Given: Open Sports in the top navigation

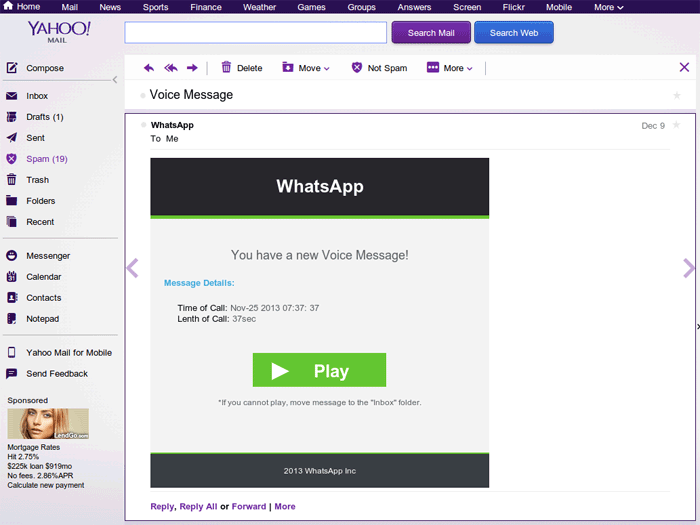Looking at the screenshot, I should point(155,7).
